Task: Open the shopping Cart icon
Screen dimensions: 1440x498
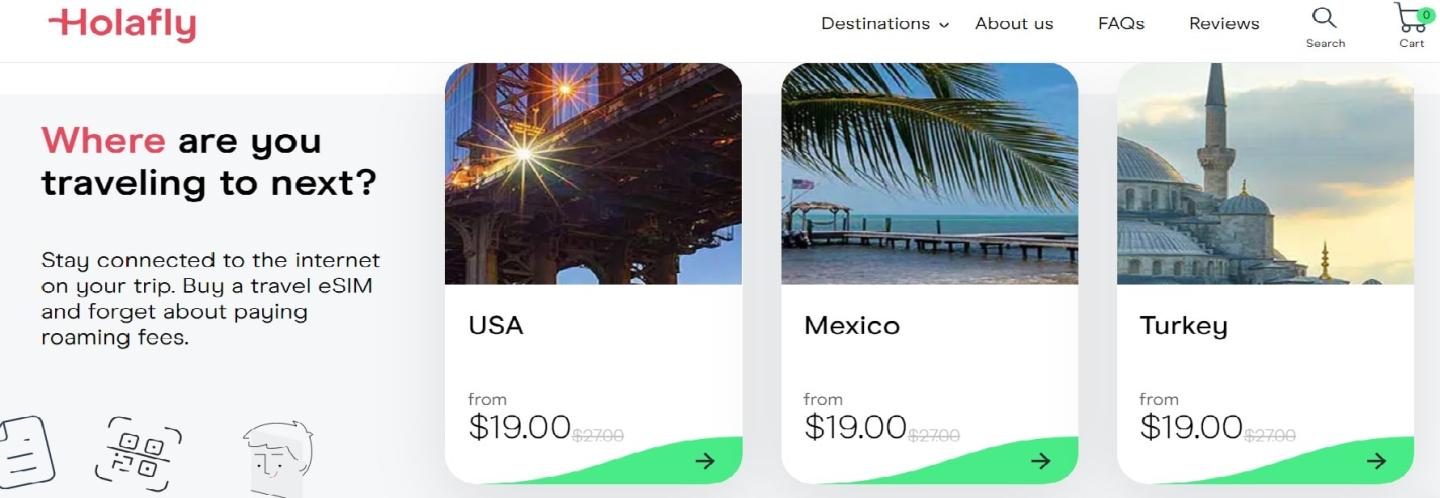Action: 1410,18
